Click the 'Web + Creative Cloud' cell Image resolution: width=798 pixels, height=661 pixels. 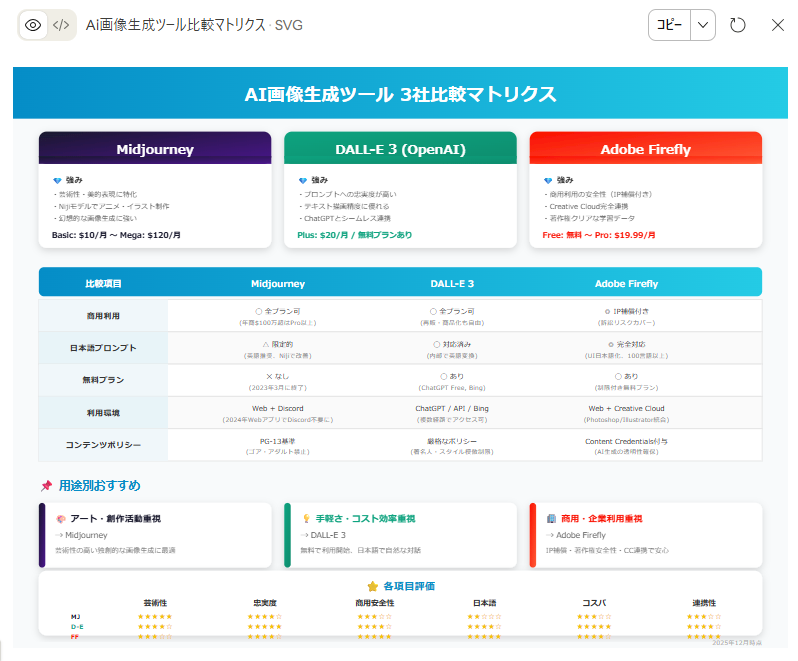pyautogui.click(x=626, y=408)
